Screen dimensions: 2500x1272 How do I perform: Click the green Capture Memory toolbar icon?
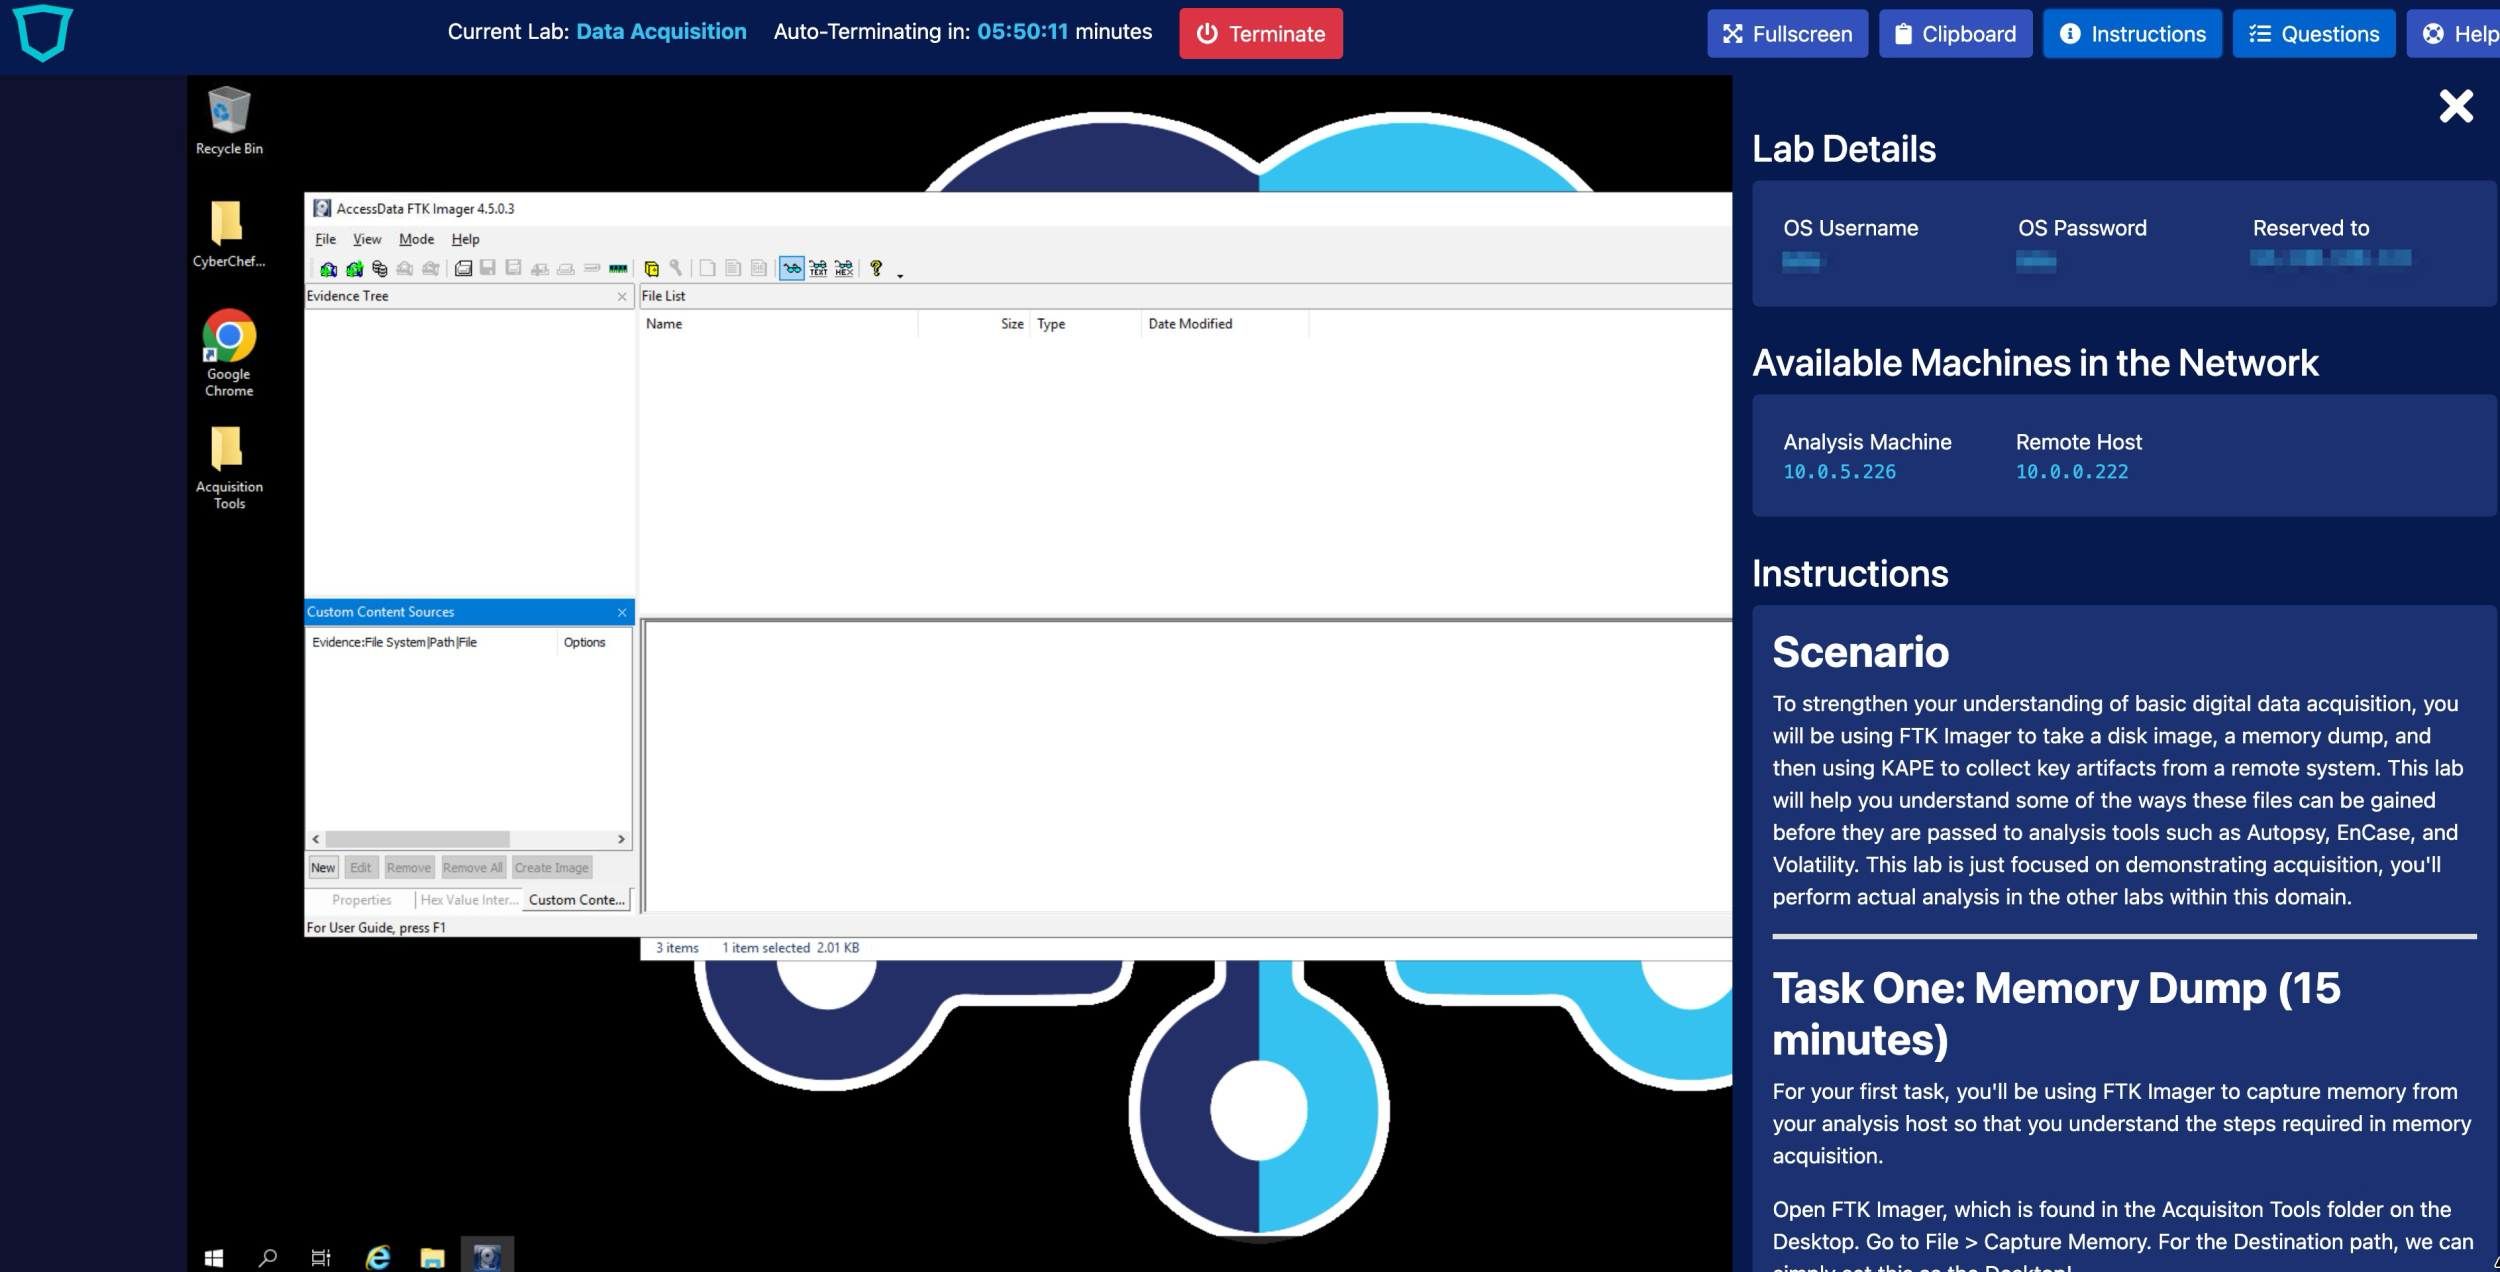(618, 268)
